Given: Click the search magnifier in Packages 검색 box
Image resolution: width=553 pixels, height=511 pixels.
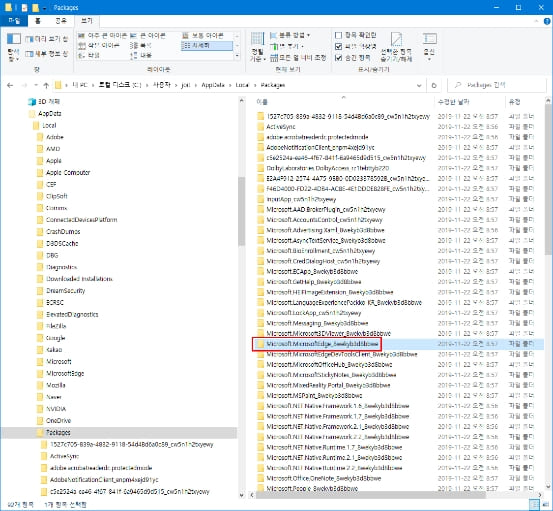Looking at the screenshot, I should 458,85.
